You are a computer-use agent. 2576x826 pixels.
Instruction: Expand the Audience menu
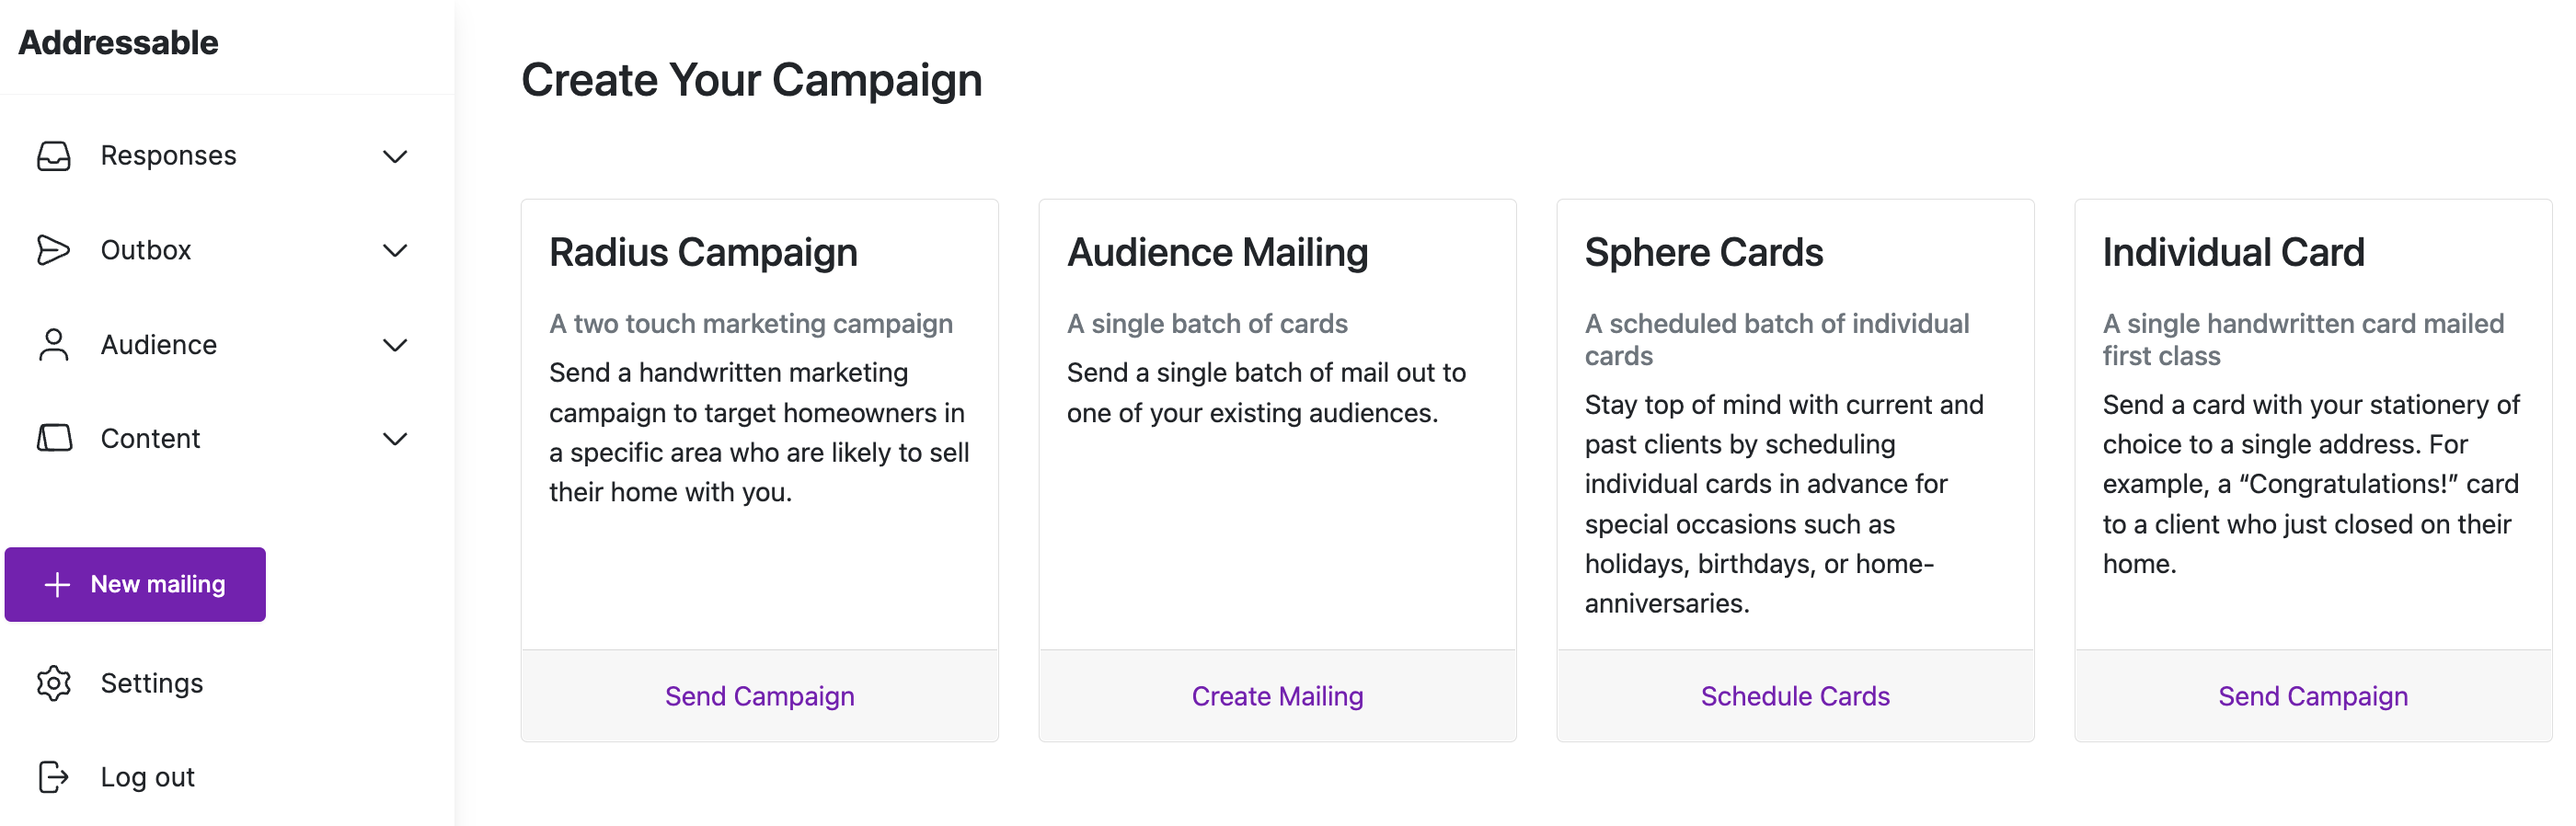point(396,345)
